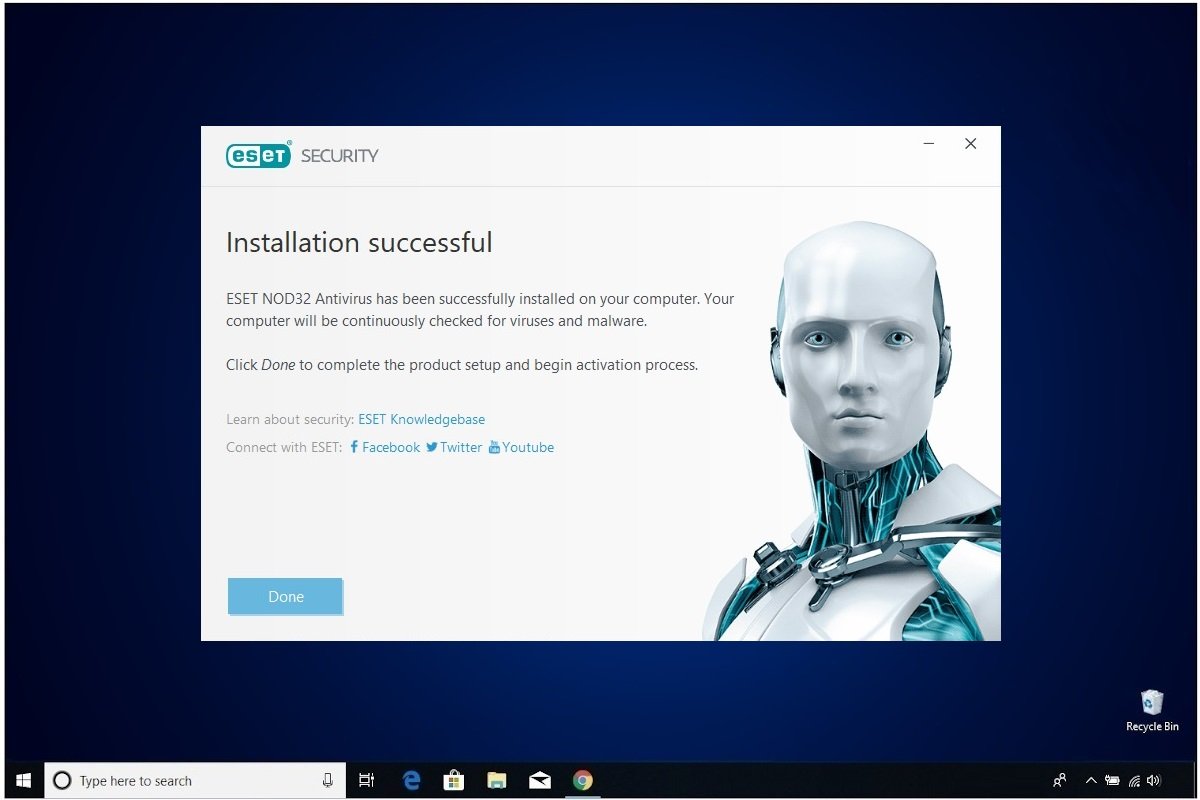This screenshot has width=1200, height=800.
Task: Click the Done button
Action: click(x=285, y=596)
